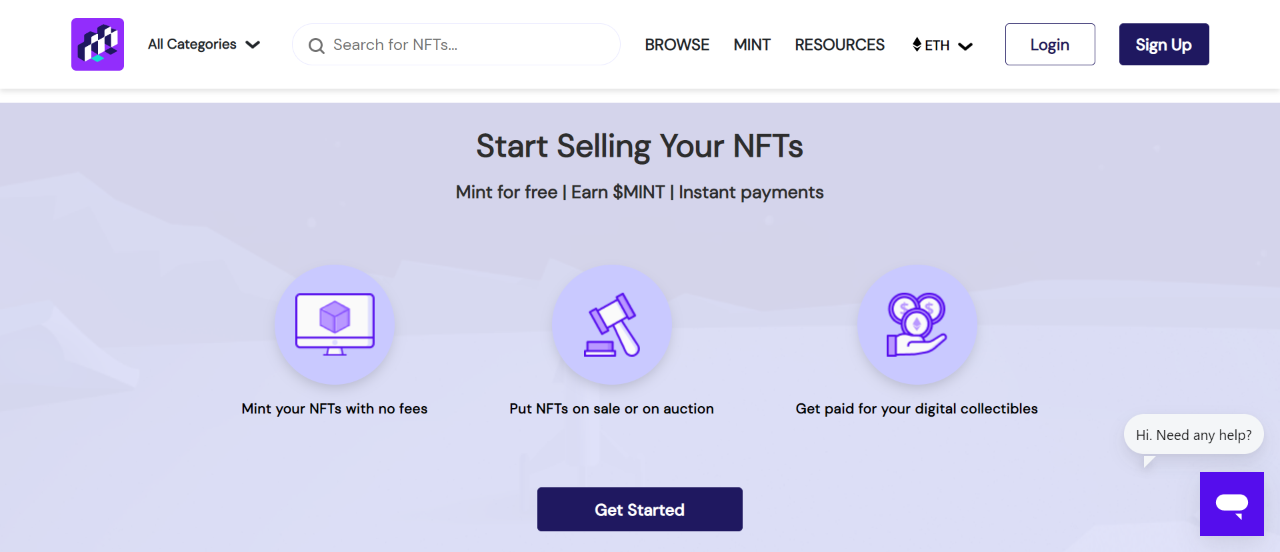The width and height of the screenshot is (1280, 552).
Task: Click the hand holding coins icon
Action: point(917,325)
